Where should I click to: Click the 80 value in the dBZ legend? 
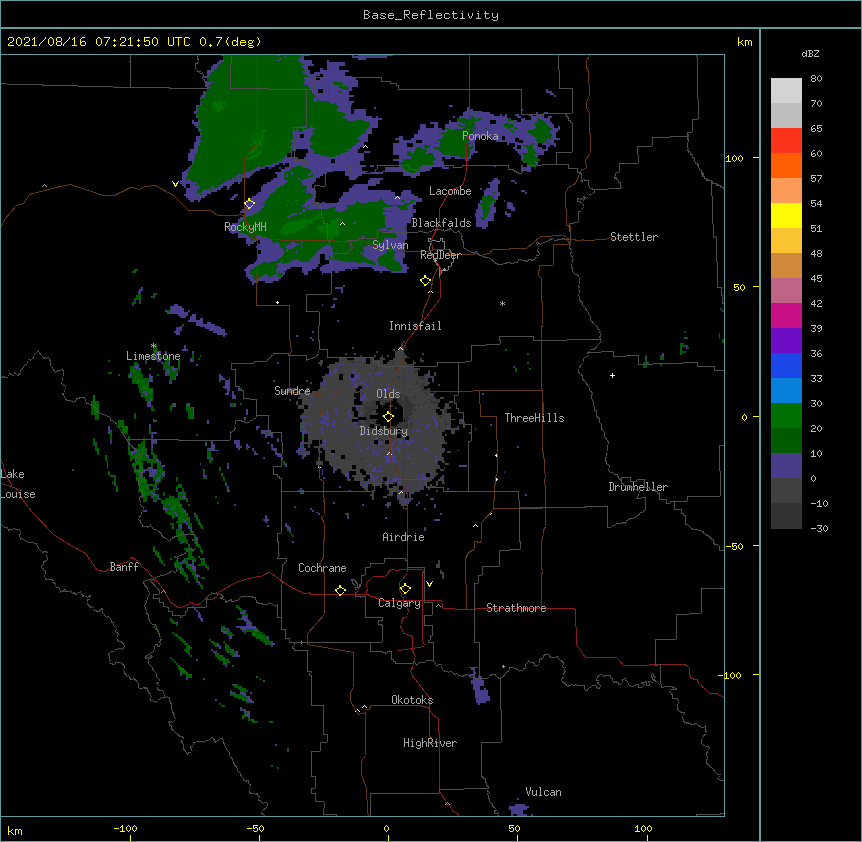pos(816,79)
